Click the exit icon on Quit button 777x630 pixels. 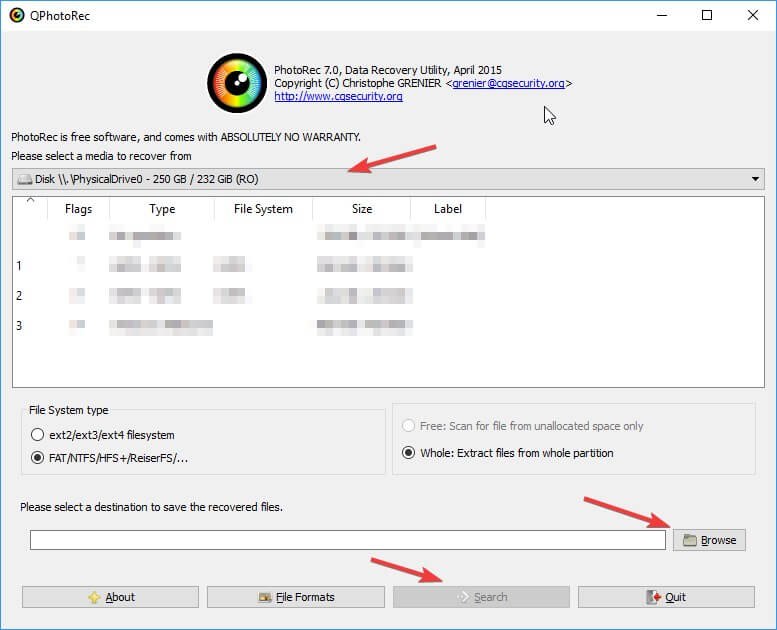coord(654,597)
